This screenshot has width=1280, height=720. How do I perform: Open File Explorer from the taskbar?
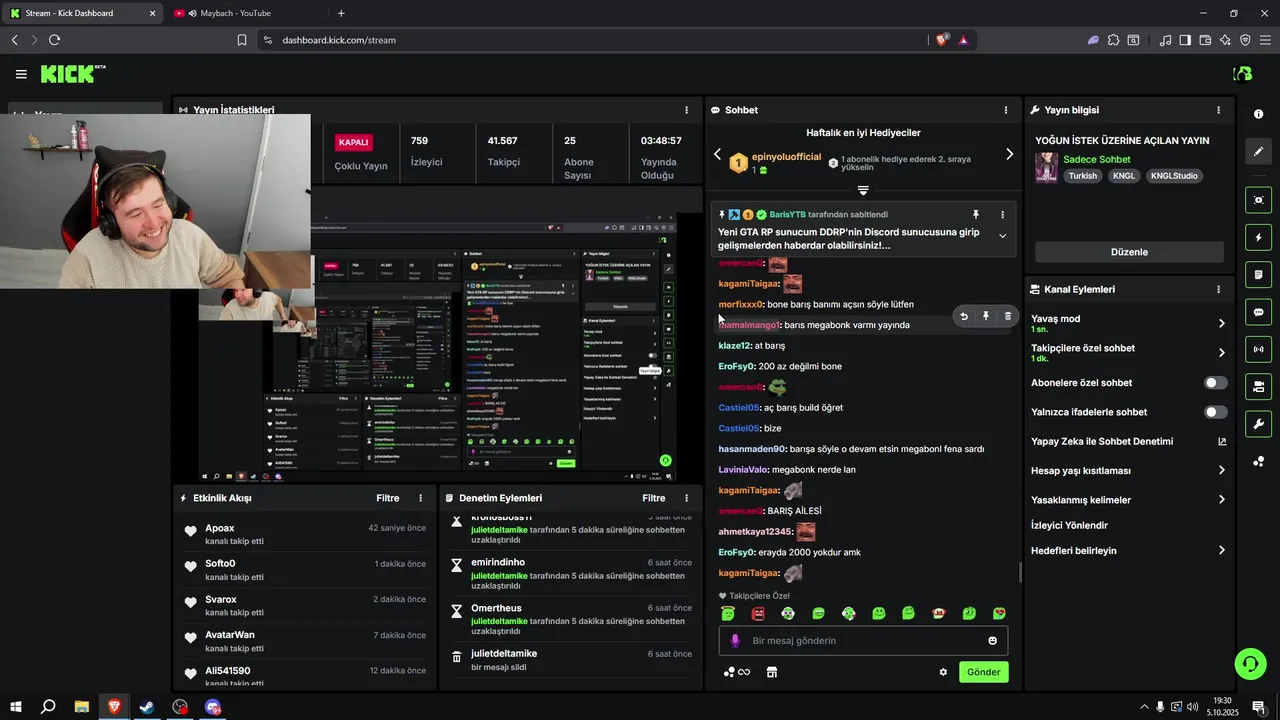[81, 707]
